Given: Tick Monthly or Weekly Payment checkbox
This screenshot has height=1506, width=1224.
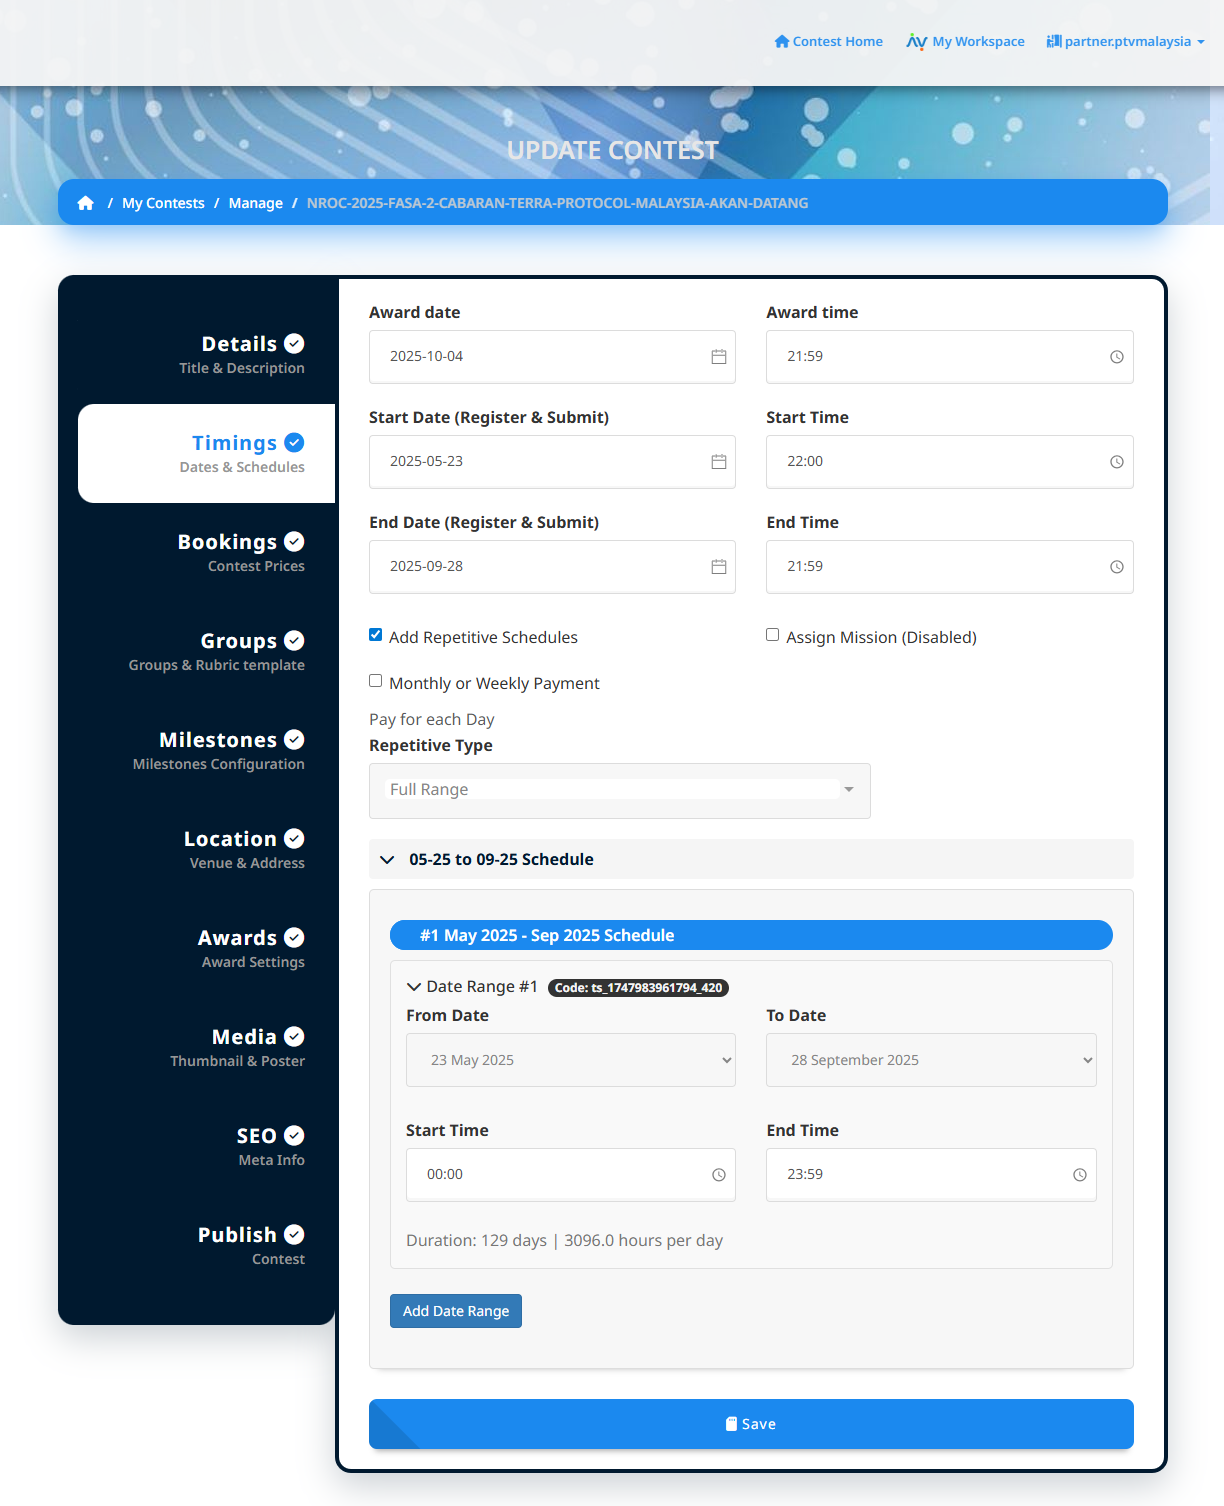Looking at the screenshot, I should (x=376, y=681).
